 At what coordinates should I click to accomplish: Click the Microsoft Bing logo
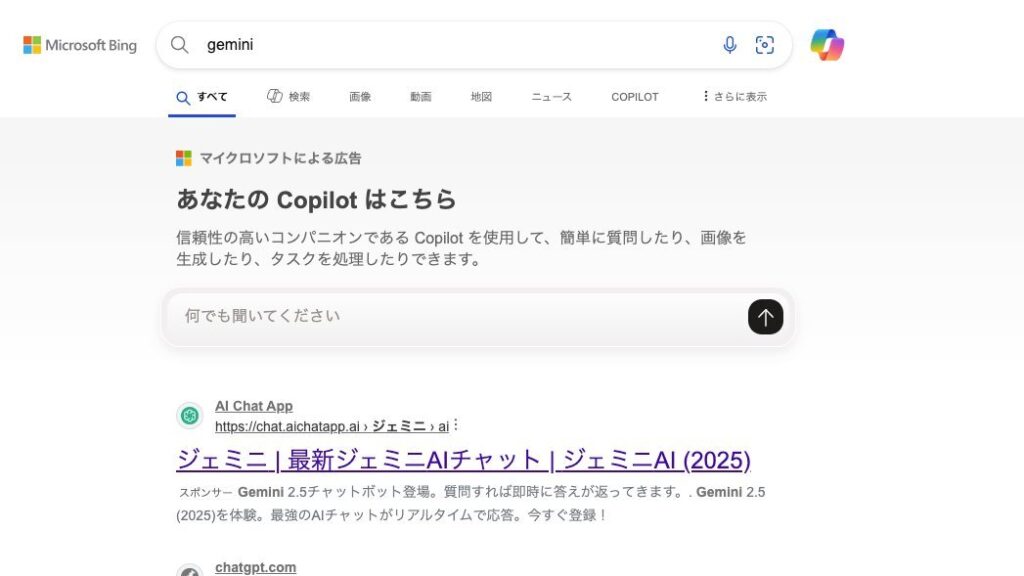click(x=80, y=45)
